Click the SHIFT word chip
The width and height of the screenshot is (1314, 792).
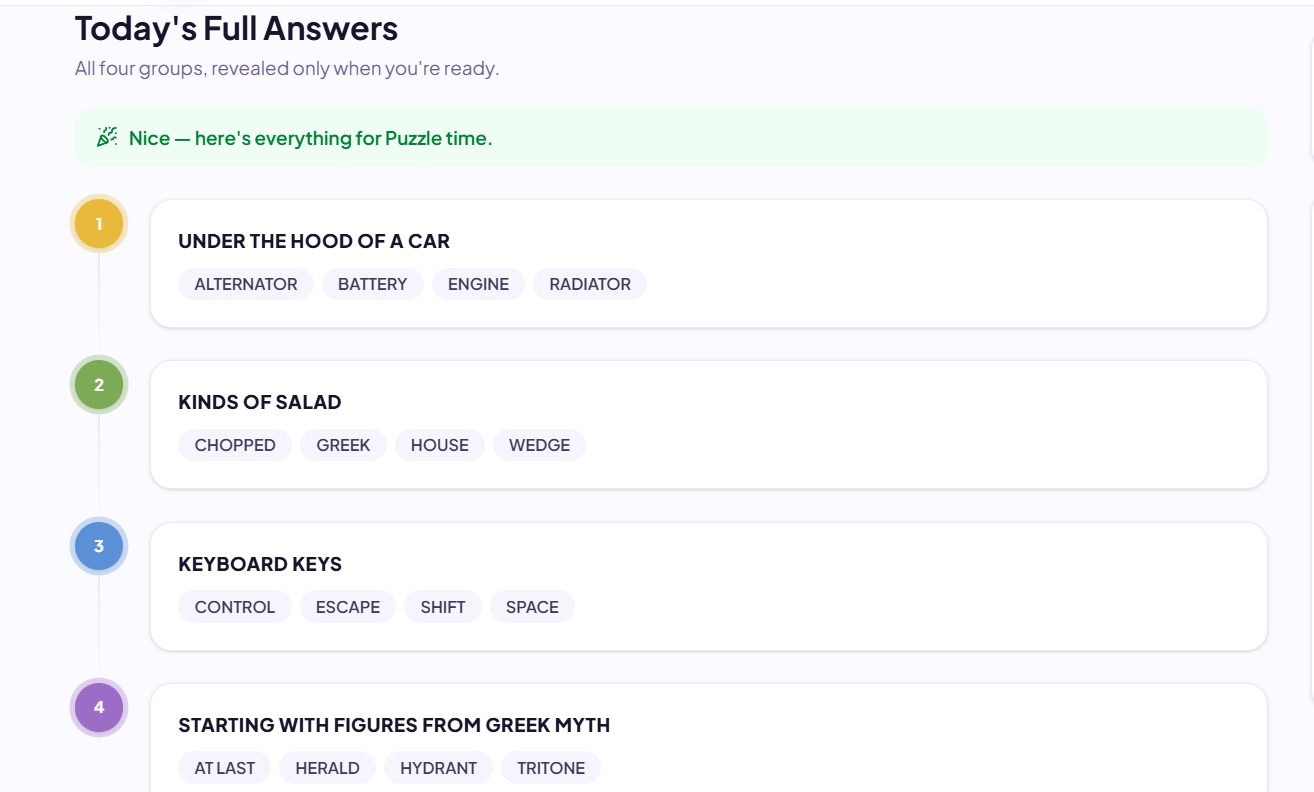pyautogui.click(x=443, y=607)
